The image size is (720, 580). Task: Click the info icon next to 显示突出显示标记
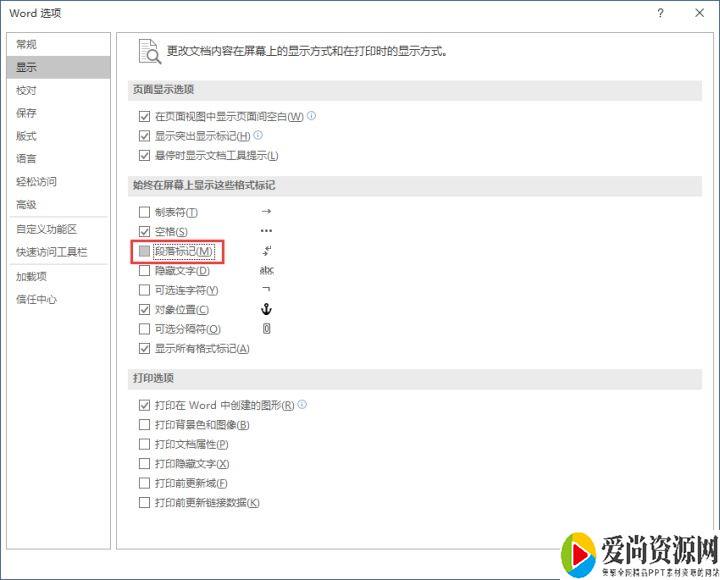pos(258,135)
